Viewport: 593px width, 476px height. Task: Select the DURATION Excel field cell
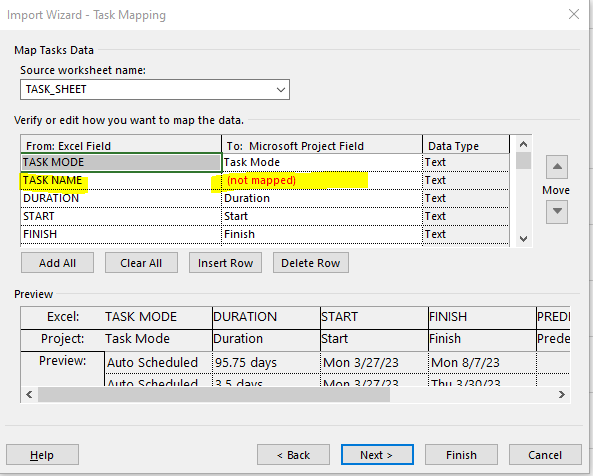click(121, 198)
